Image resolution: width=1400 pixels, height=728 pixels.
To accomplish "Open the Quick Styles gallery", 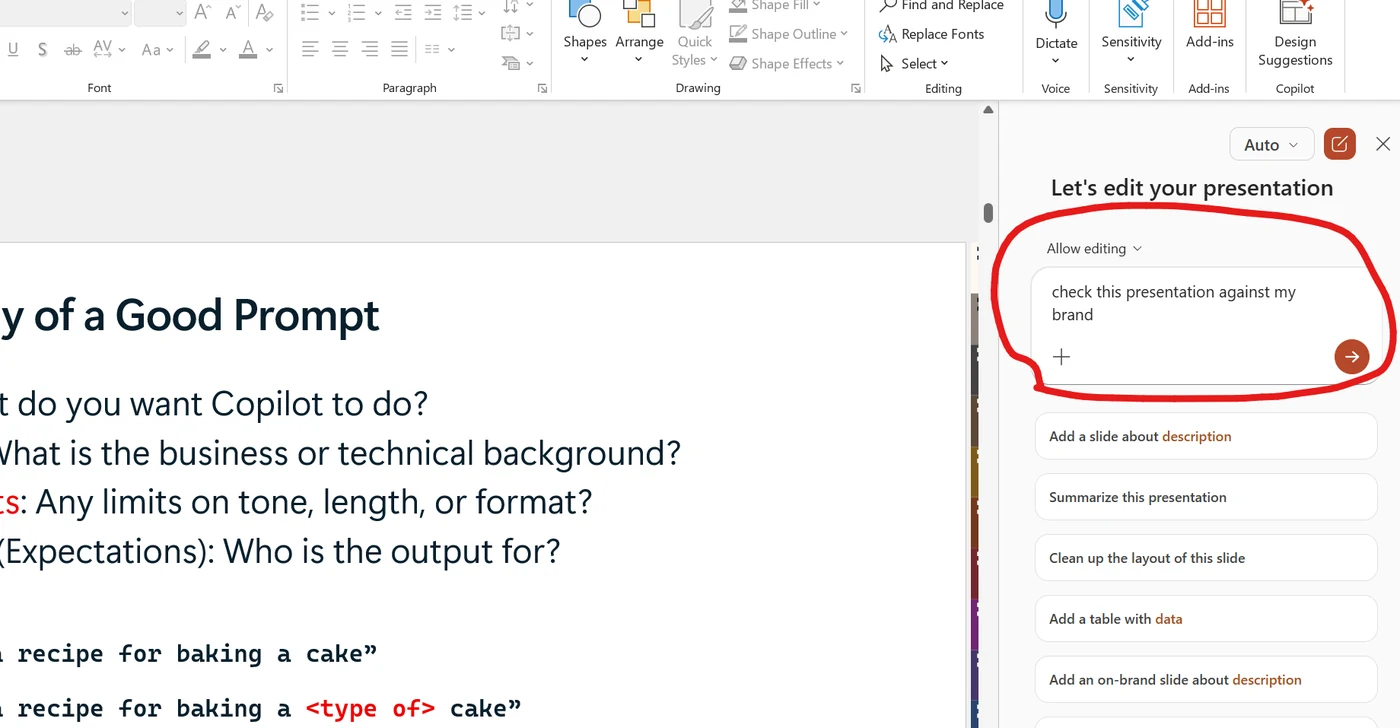I will coord(694,33).
